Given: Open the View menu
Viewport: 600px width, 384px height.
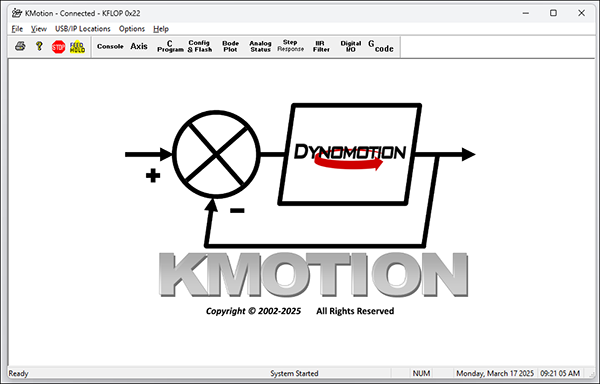Looking at the screenshot, I should tap(39, 29).
